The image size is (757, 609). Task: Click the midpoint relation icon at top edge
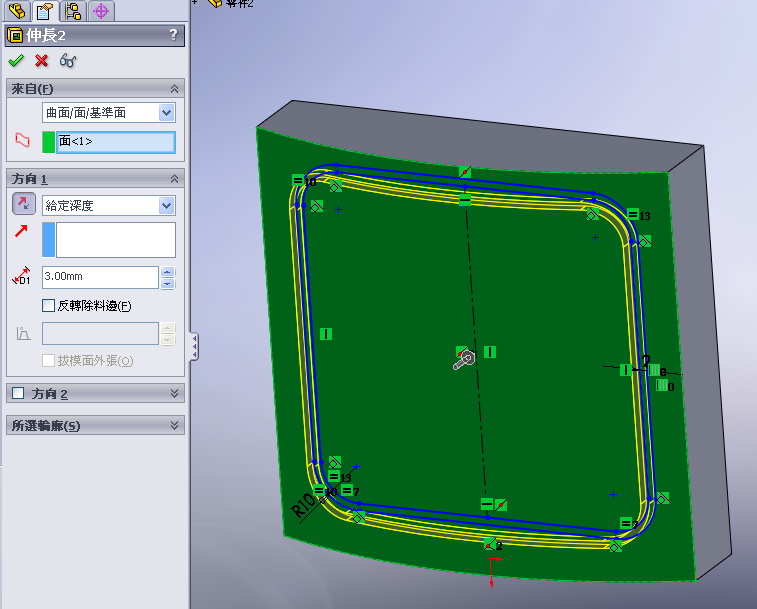pos(464,171)
